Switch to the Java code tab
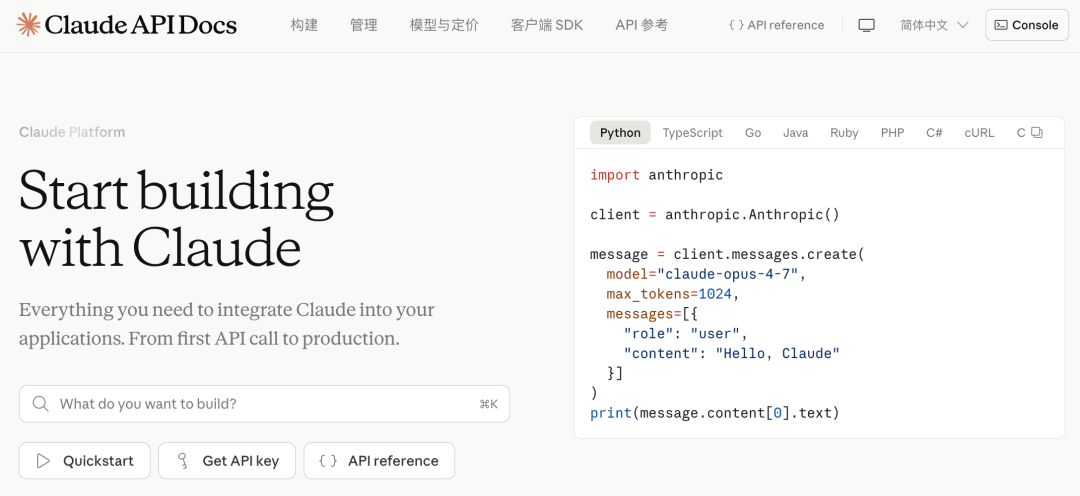 pos(796,133)
